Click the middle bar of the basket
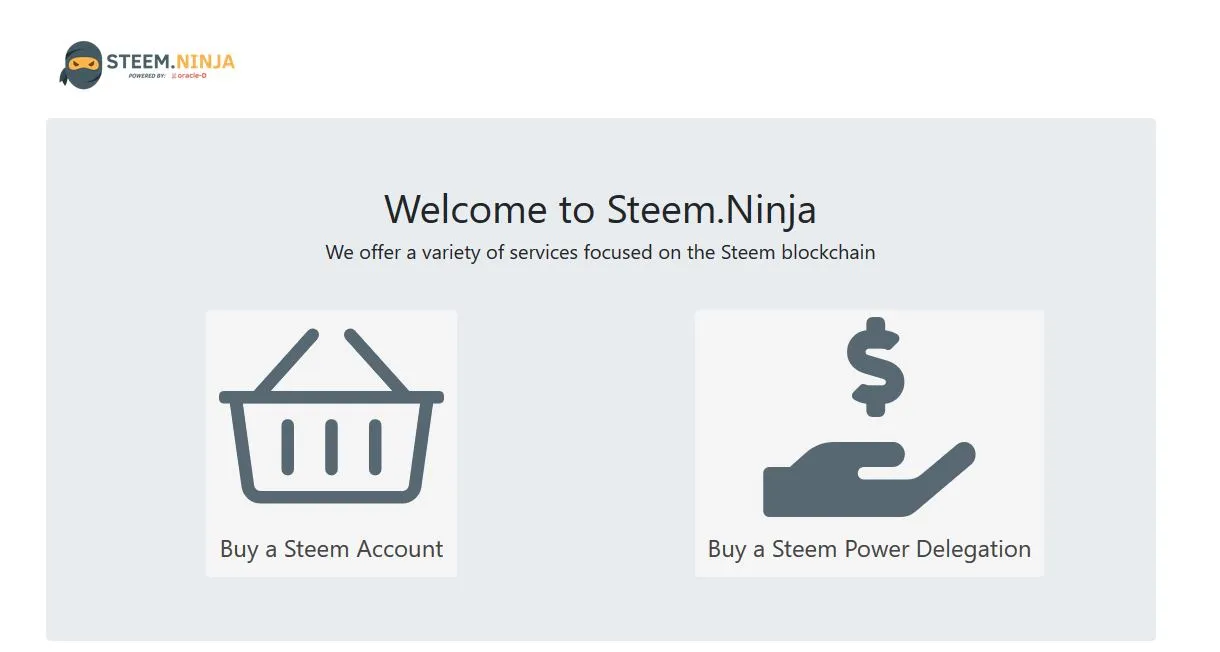The width and height of the screenshot is (1220, 652). 331,447
